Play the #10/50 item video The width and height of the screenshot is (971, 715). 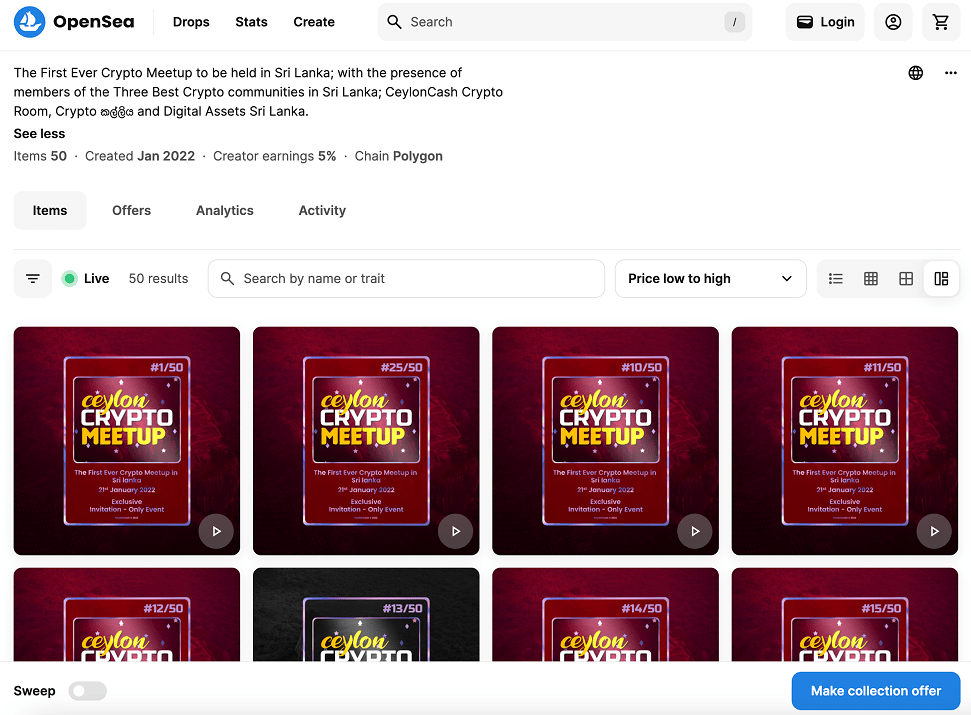click(695, 531)
